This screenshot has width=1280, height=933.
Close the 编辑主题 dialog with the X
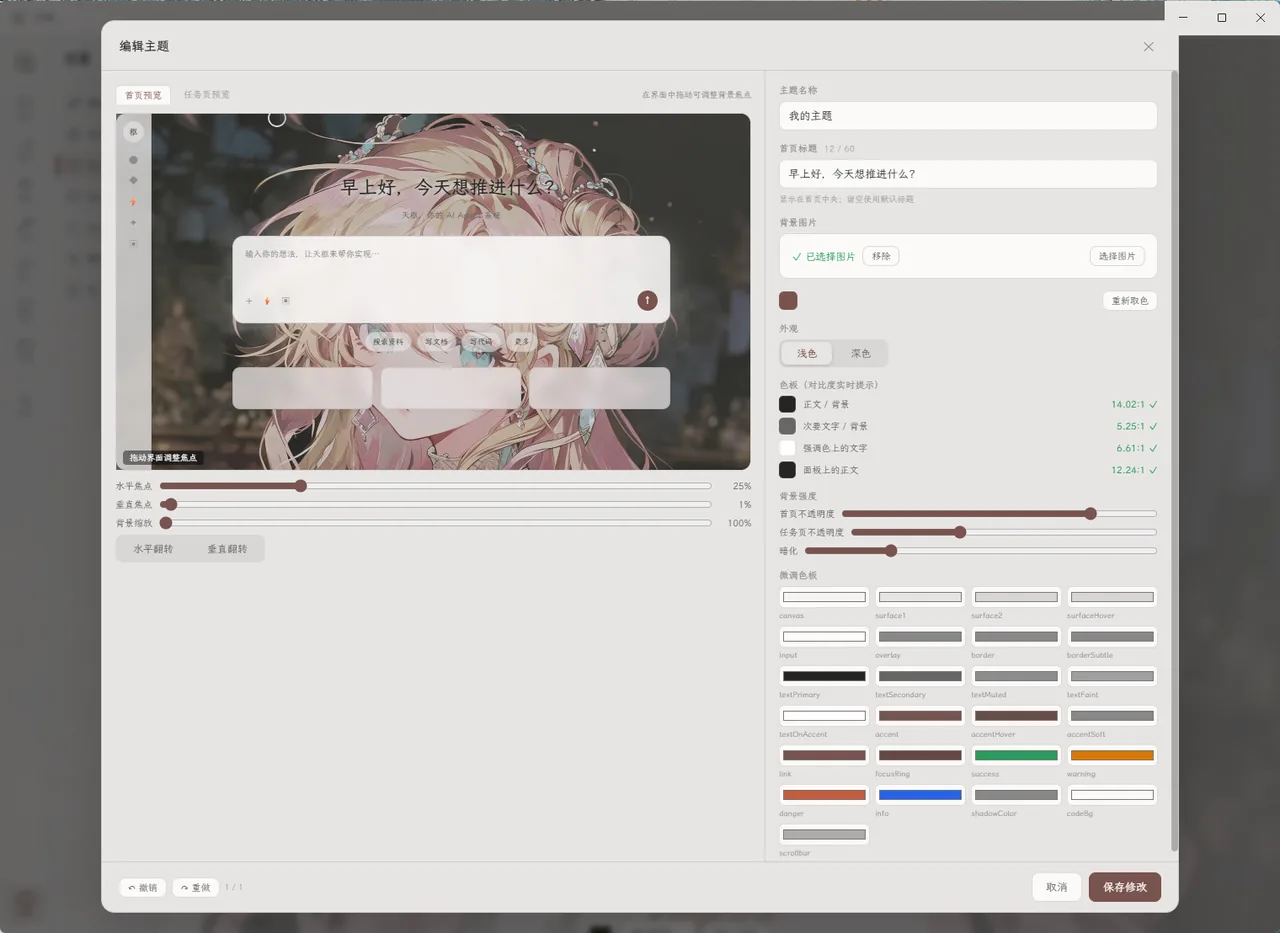click(1148, 47)
